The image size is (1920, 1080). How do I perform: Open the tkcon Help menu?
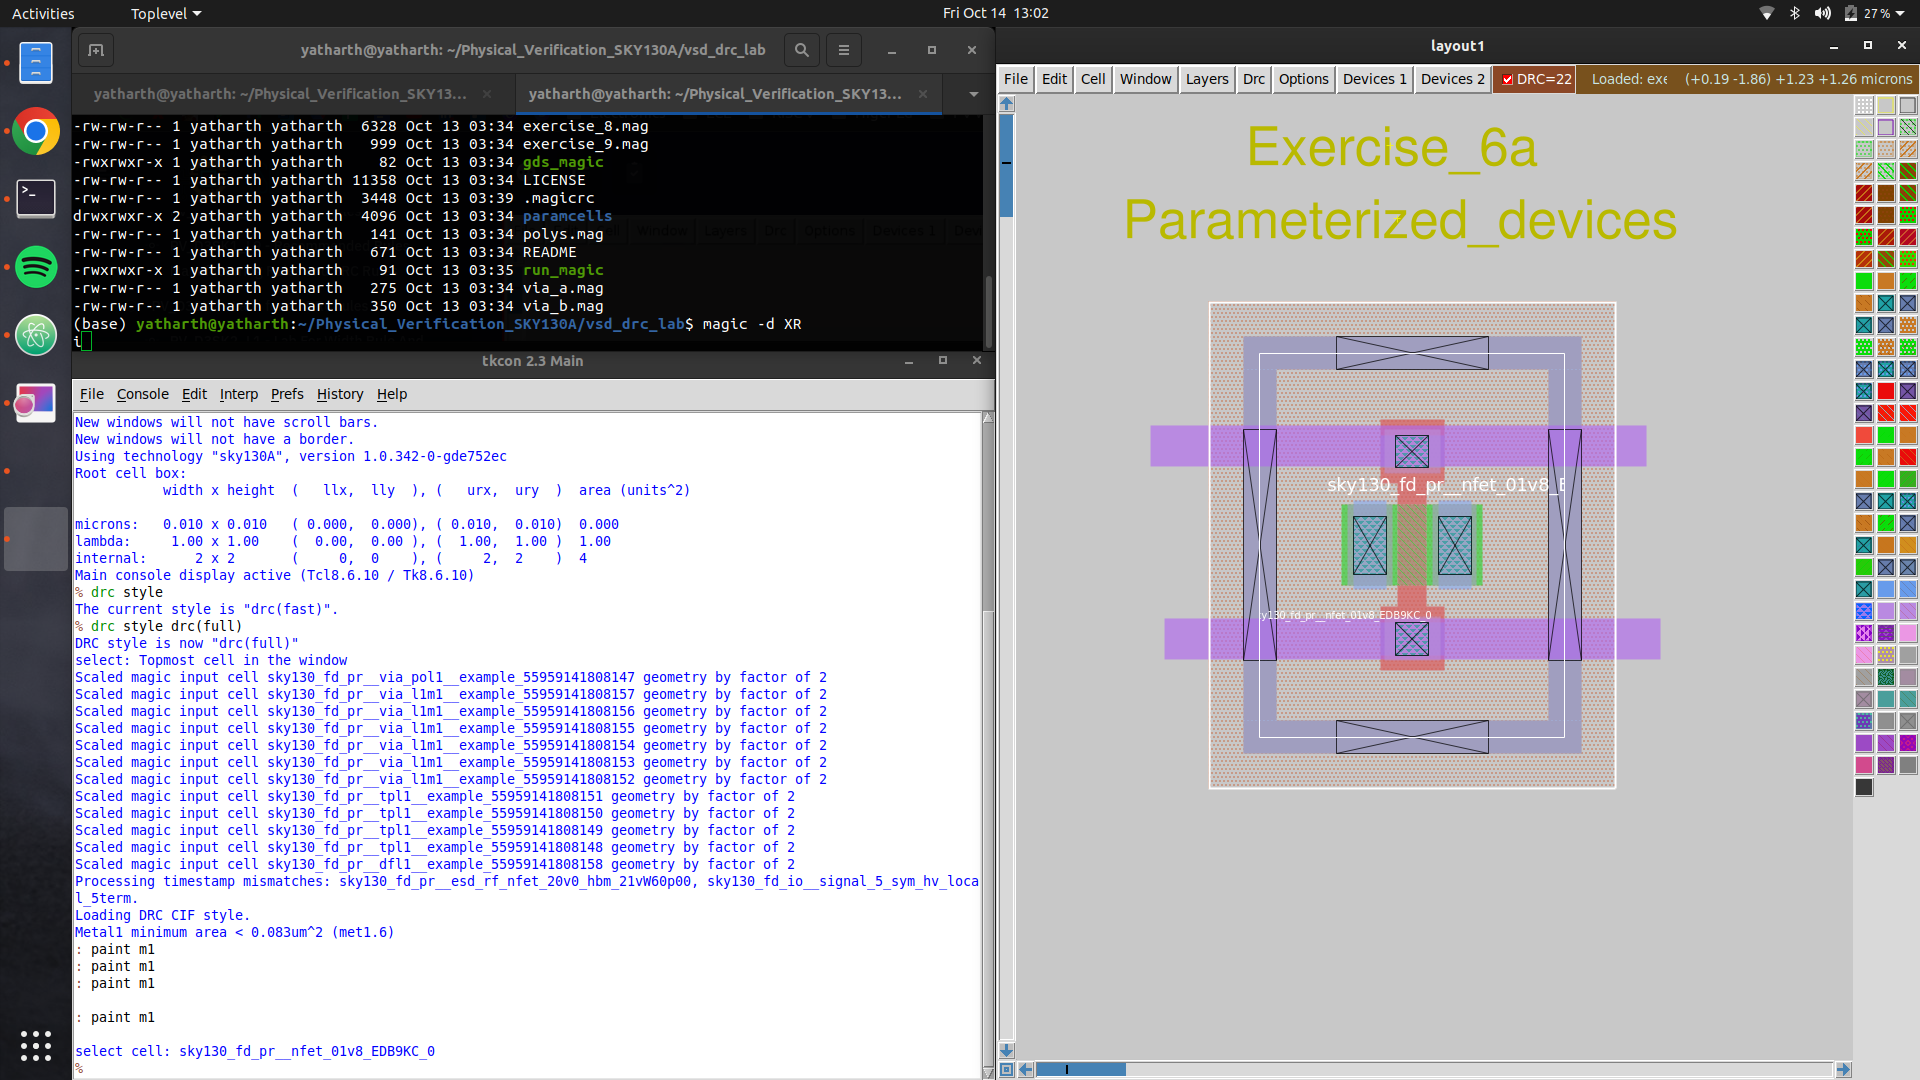pyautogui.click(x=392, y=394)
